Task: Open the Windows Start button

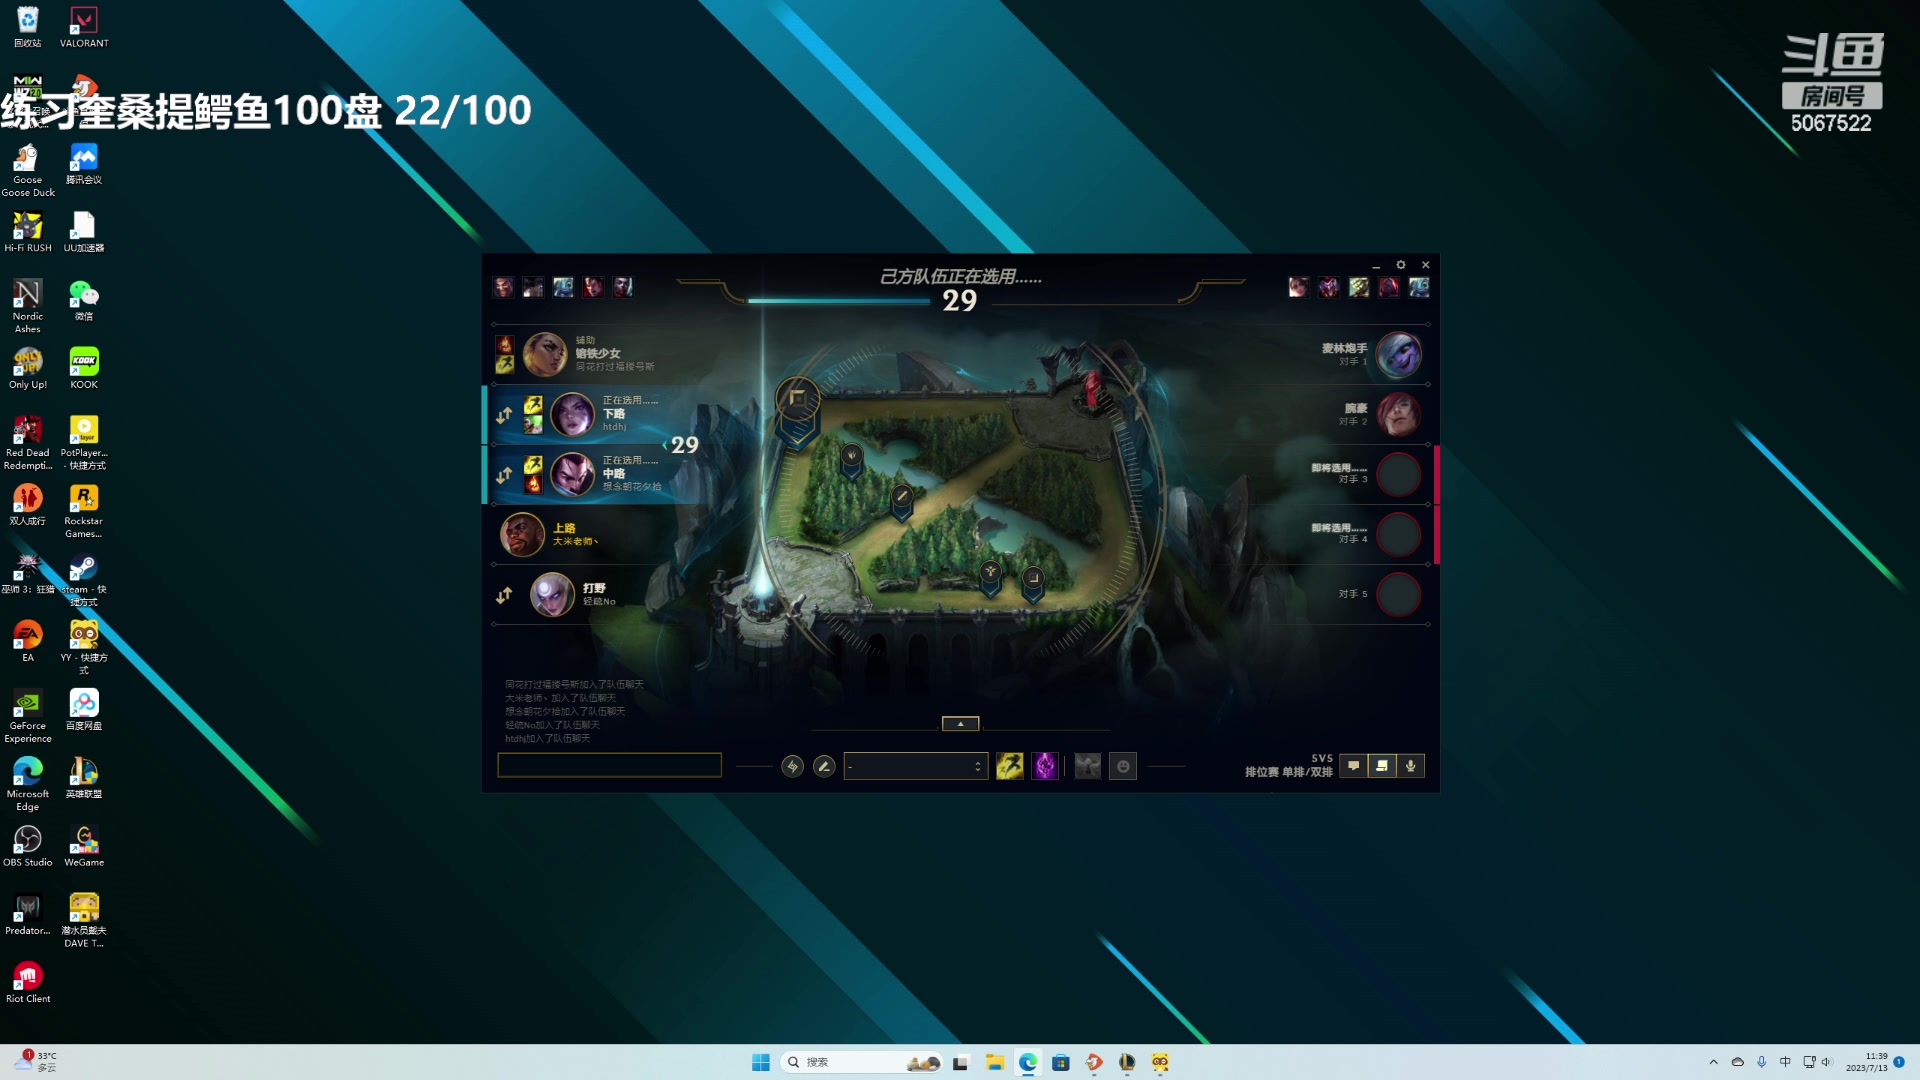Action: point(760,1062)
